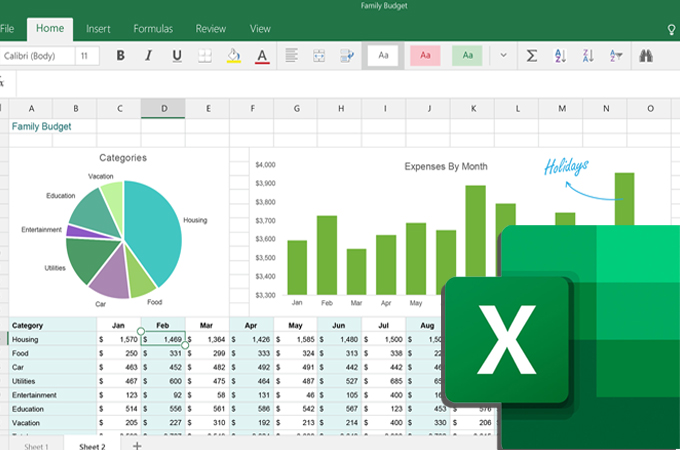Apply the red 'Aa' cell style swatch

click(x=424, y=56)
